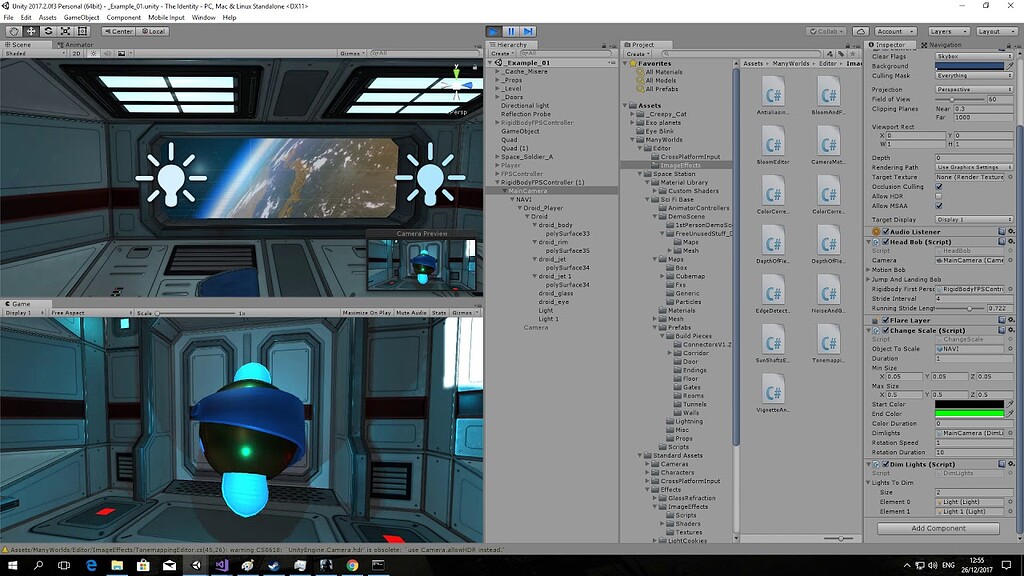Click the green End Color swatch
1024x576 pixels.
point(969,414)
